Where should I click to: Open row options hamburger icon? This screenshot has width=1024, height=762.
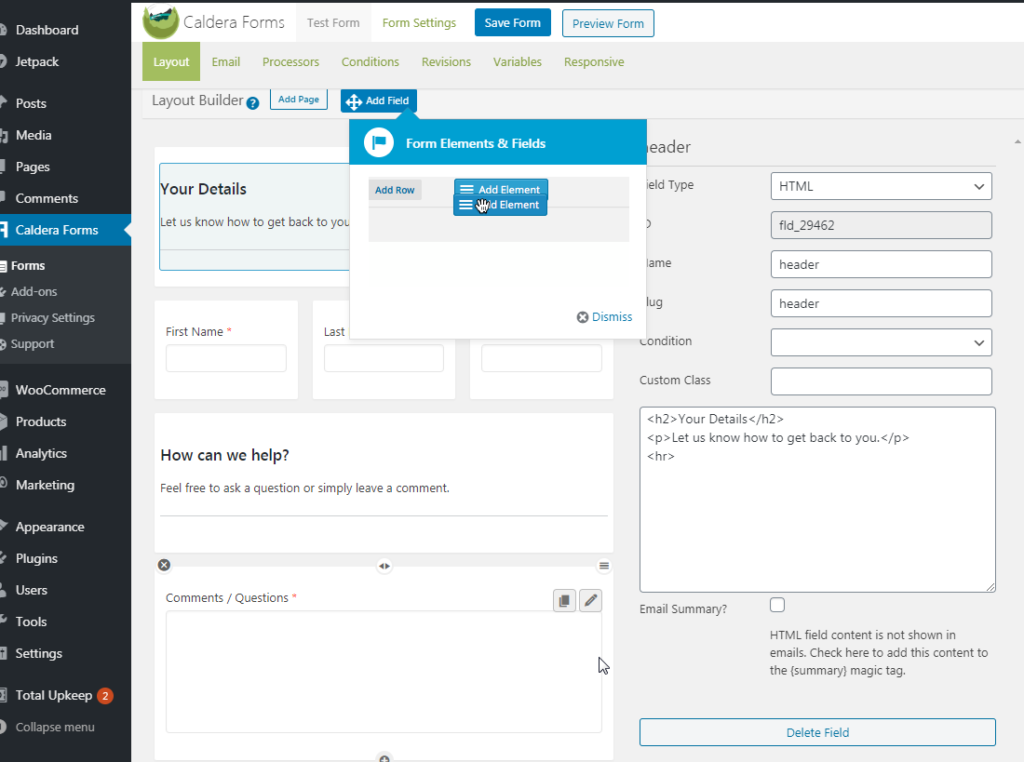[604, 565]
